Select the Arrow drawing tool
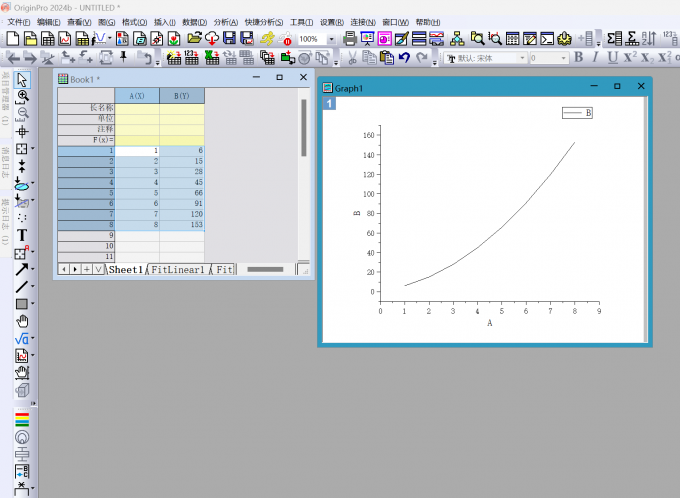The width and height of the screenshot is (680, 498). pyautogui.click(x=21, y=269)
